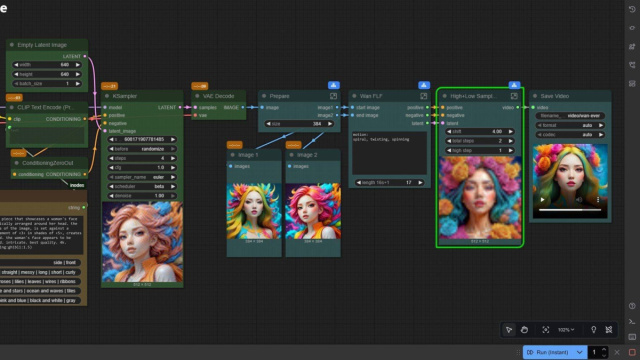The image size is (640, 360).
Task: Decrease high step on High+Low Sampler
Action: point(449,150)
